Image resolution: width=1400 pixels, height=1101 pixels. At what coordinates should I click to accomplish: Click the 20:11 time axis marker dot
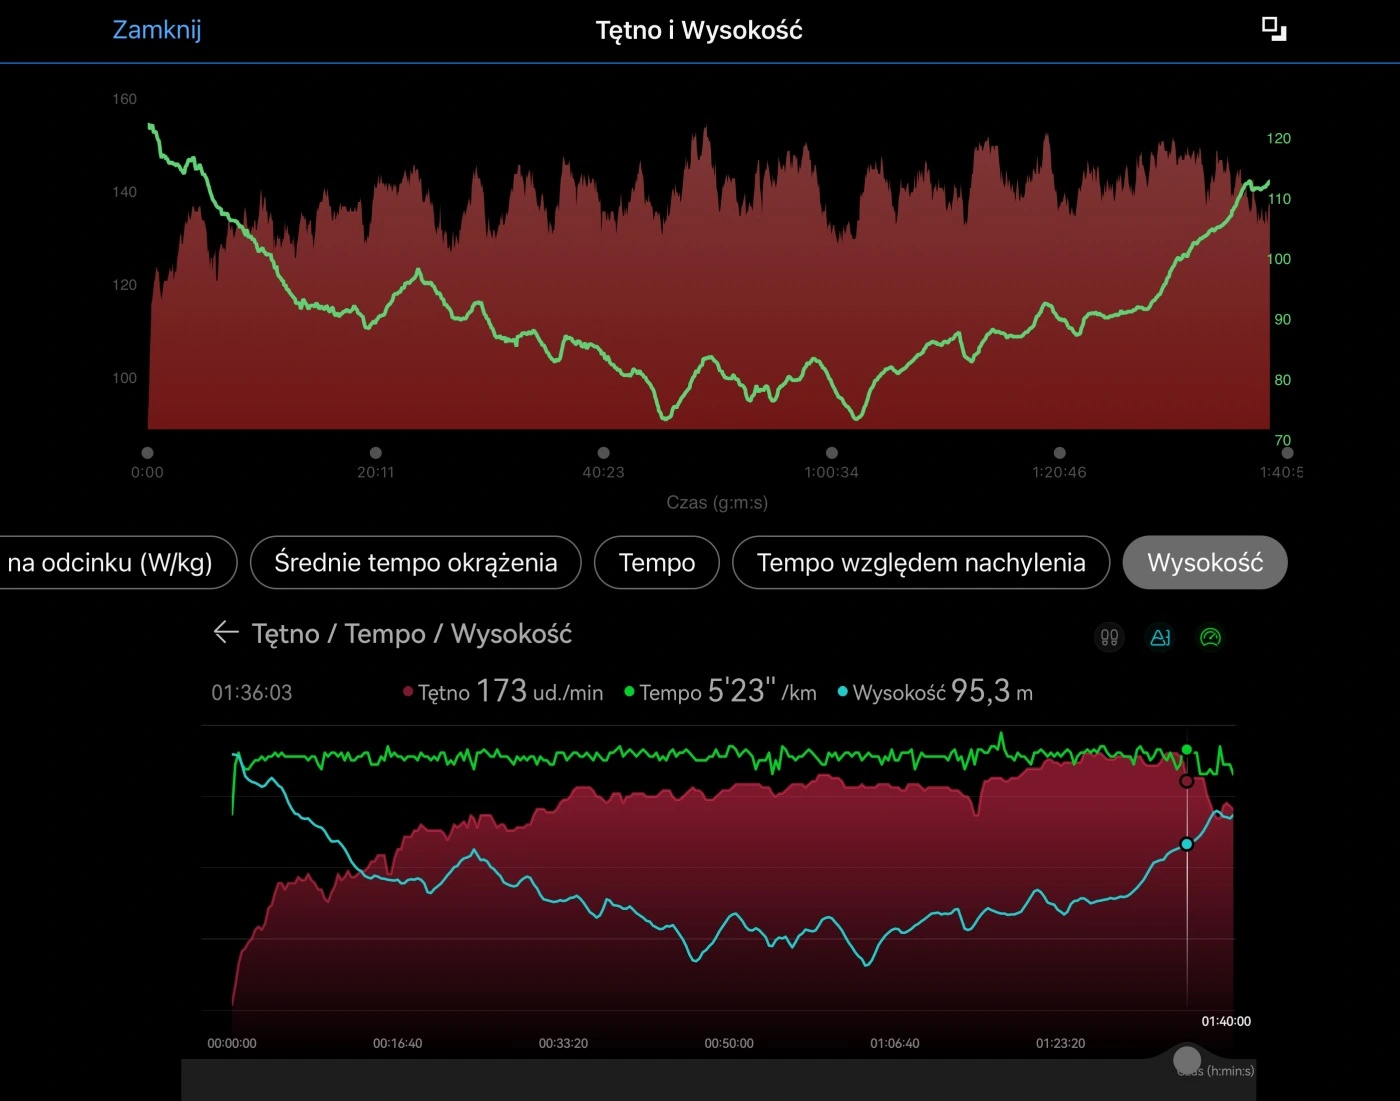[x=376, y=453]
